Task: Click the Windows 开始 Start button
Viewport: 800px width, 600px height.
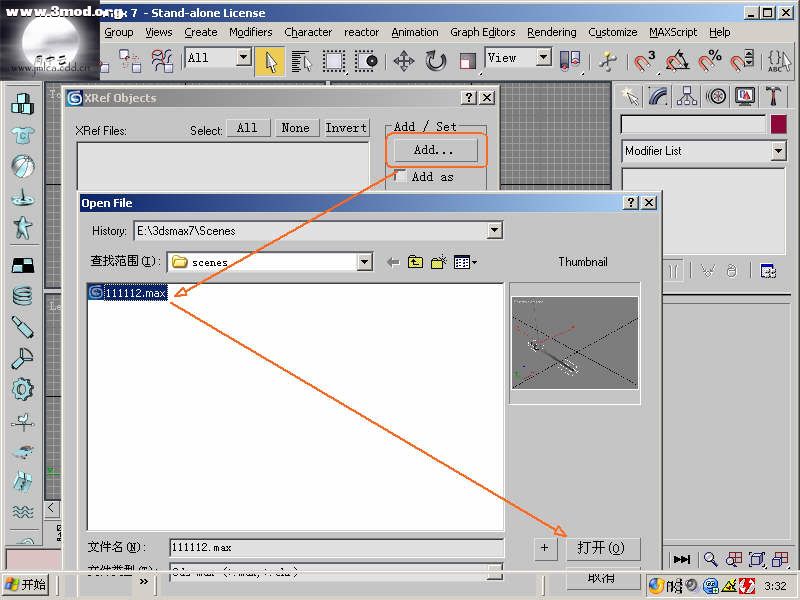Action: [27, 585]
